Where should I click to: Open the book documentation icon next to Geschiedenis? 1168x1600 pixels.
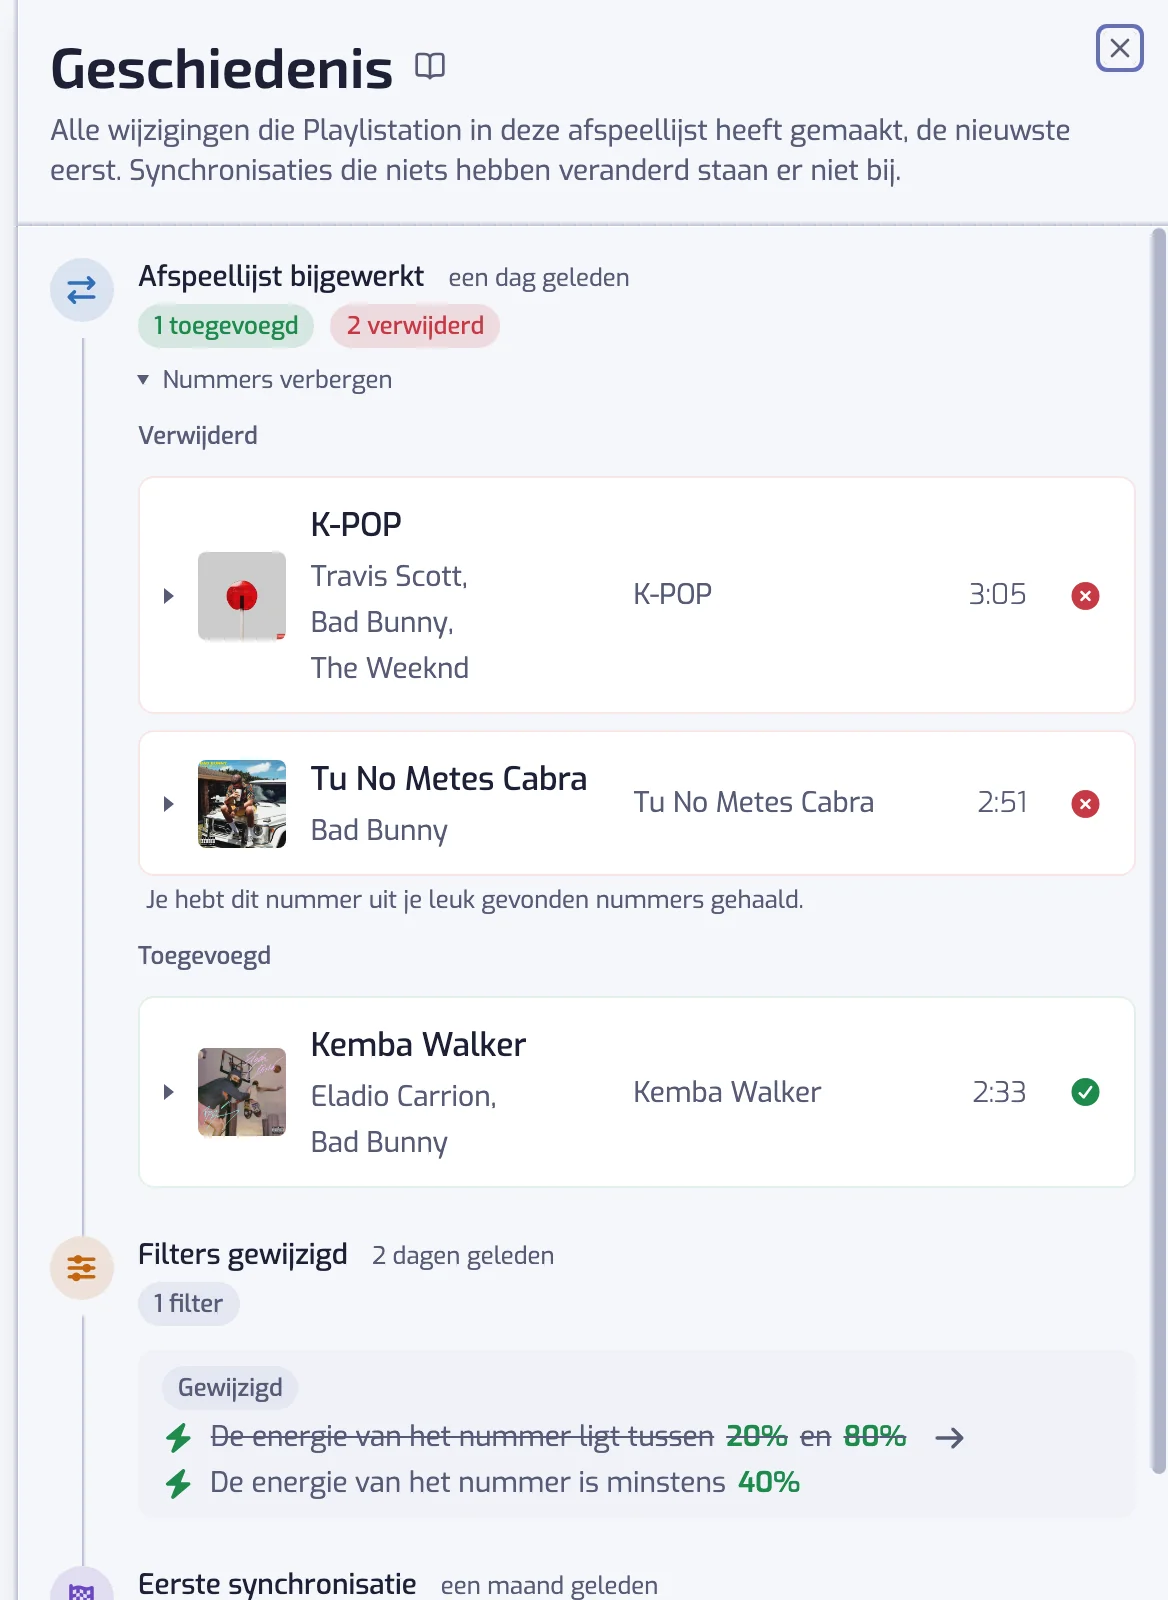(x=430, y=66)
